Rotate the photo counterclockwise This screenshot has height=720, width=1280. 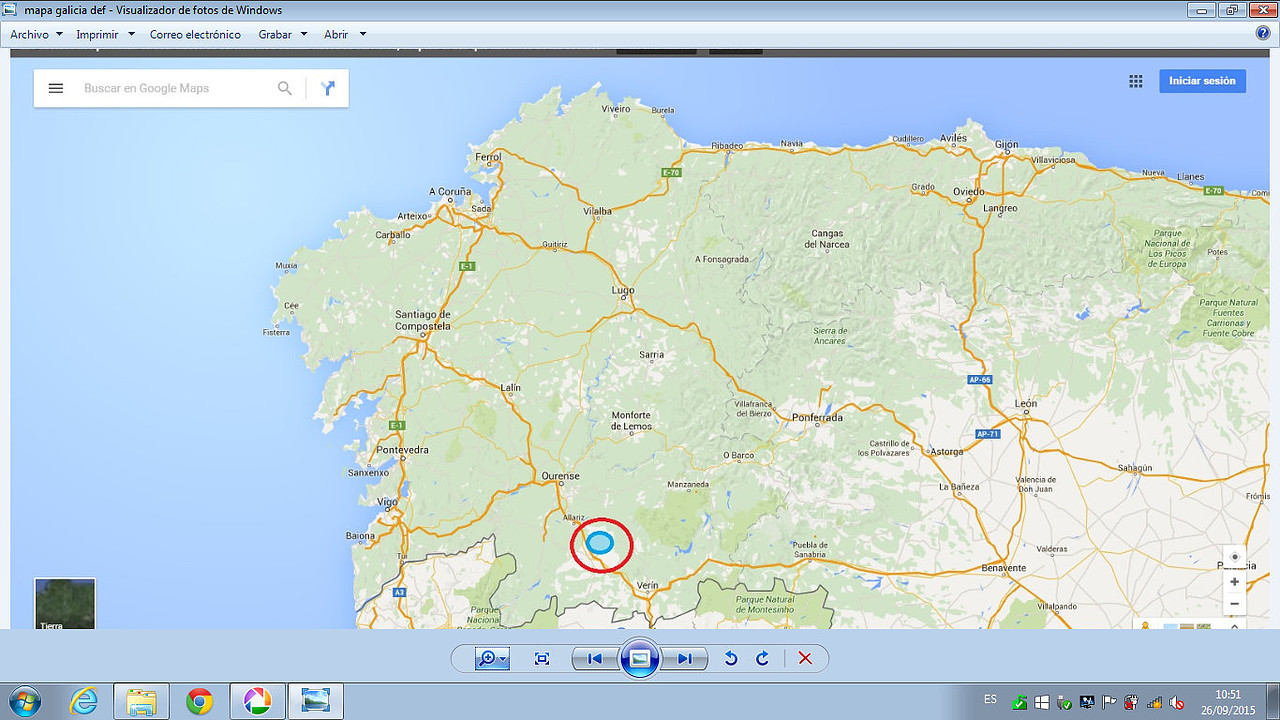(x=730, y=658)
